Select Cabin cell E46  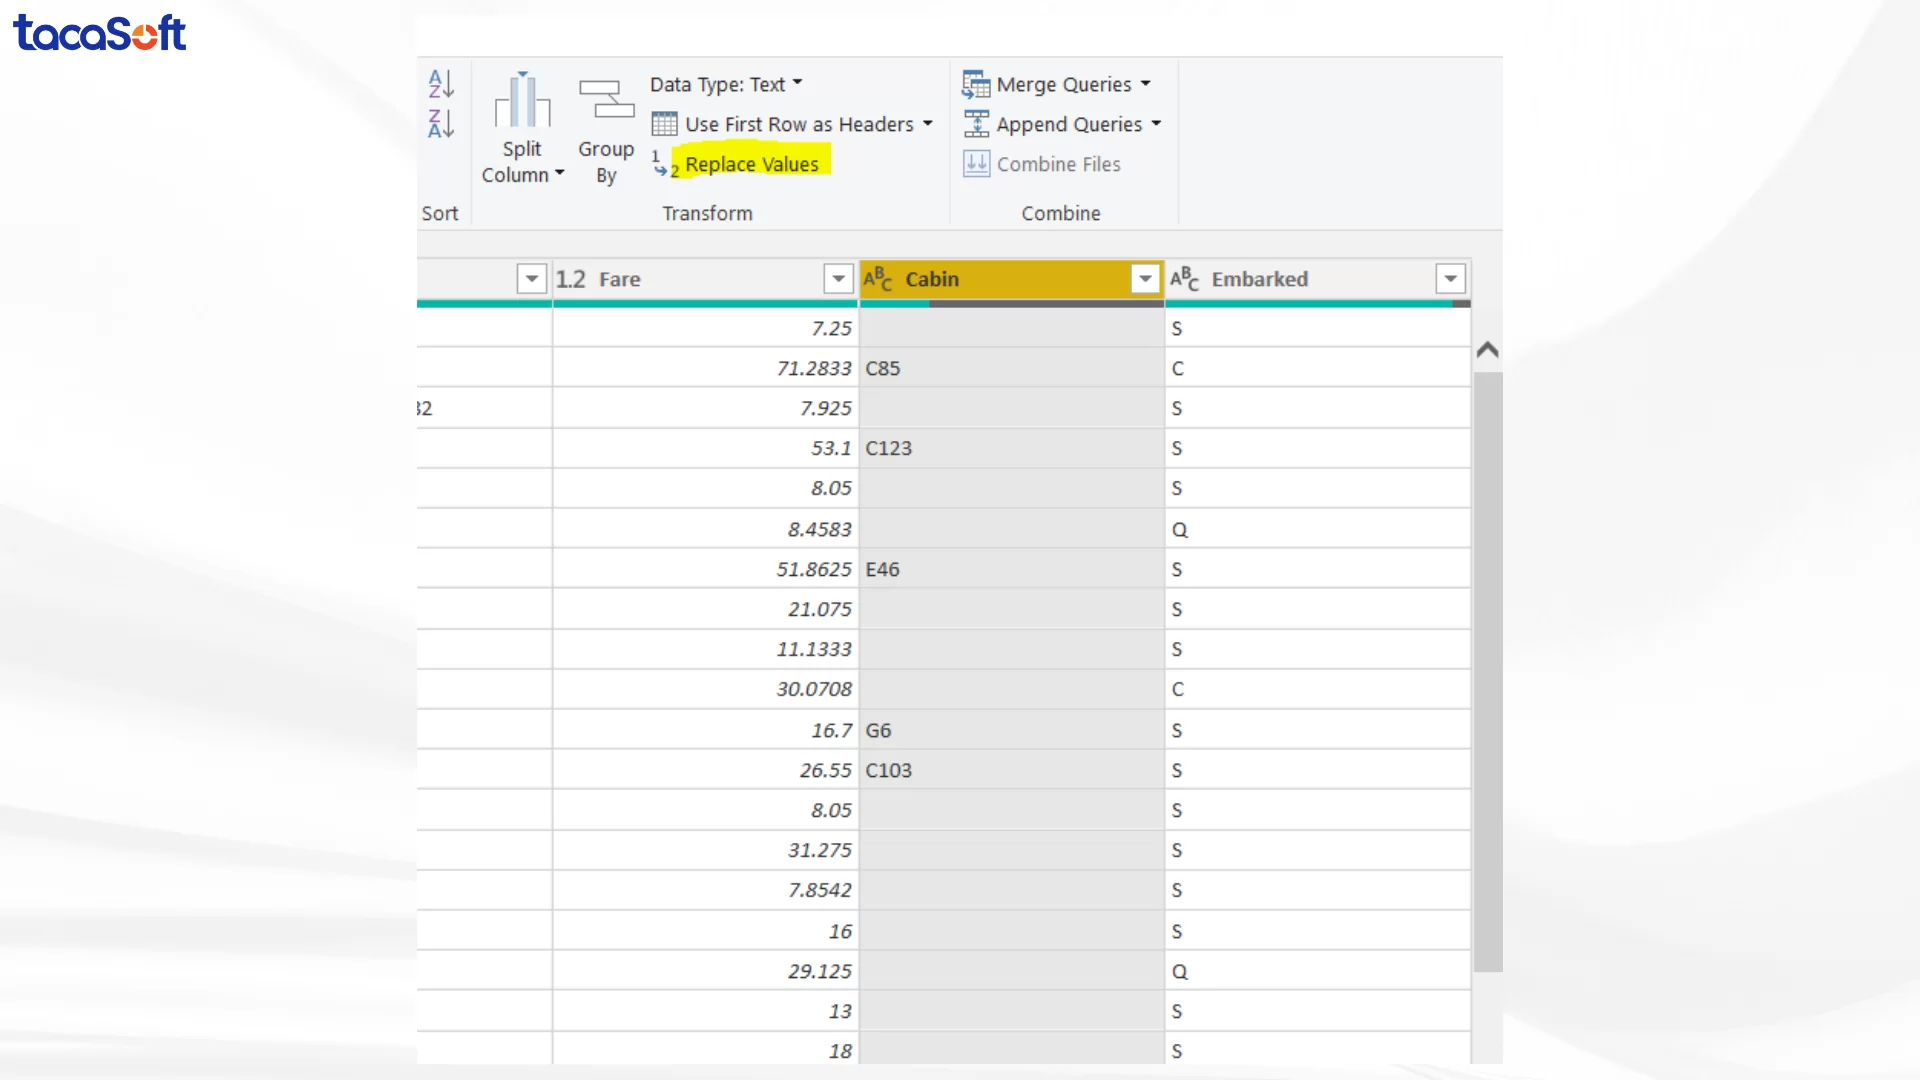tap(1011, 569)
